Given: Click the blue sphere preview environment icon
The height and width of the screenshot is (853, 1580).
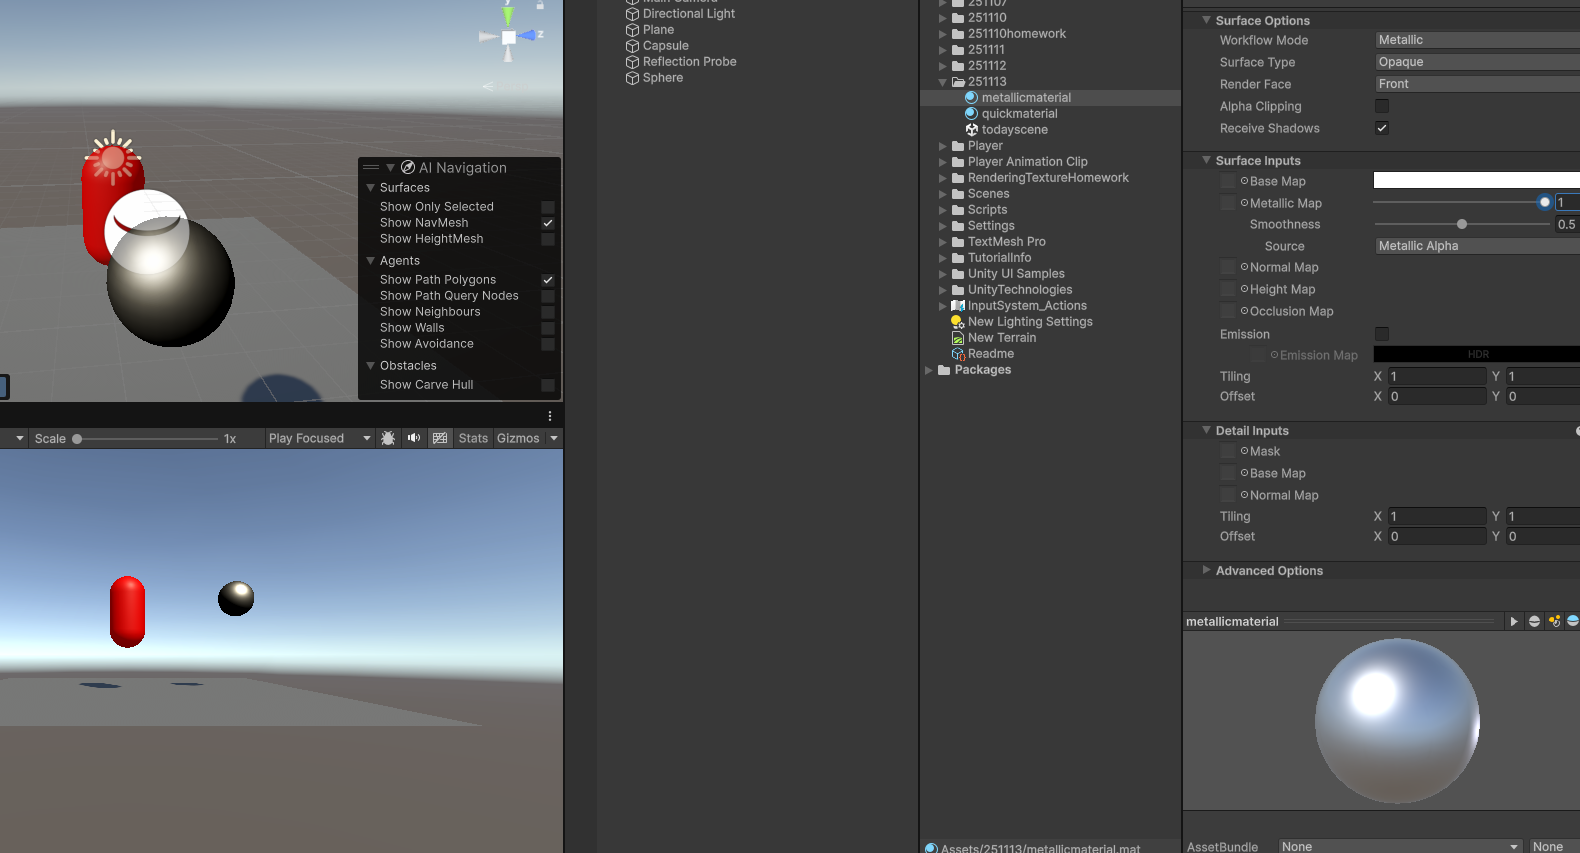Looking at the screenshot, I should [1573, 621].
